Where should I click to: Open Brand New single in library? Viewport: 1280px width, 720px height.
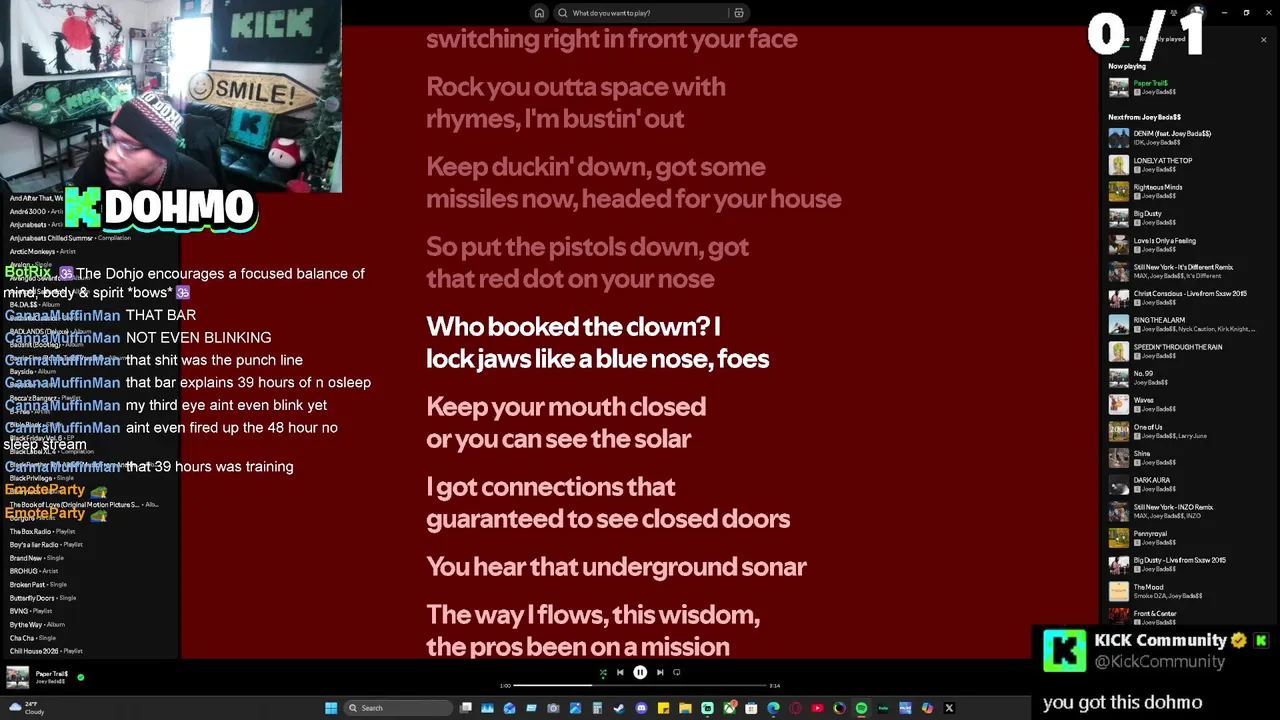click(36, 558)
